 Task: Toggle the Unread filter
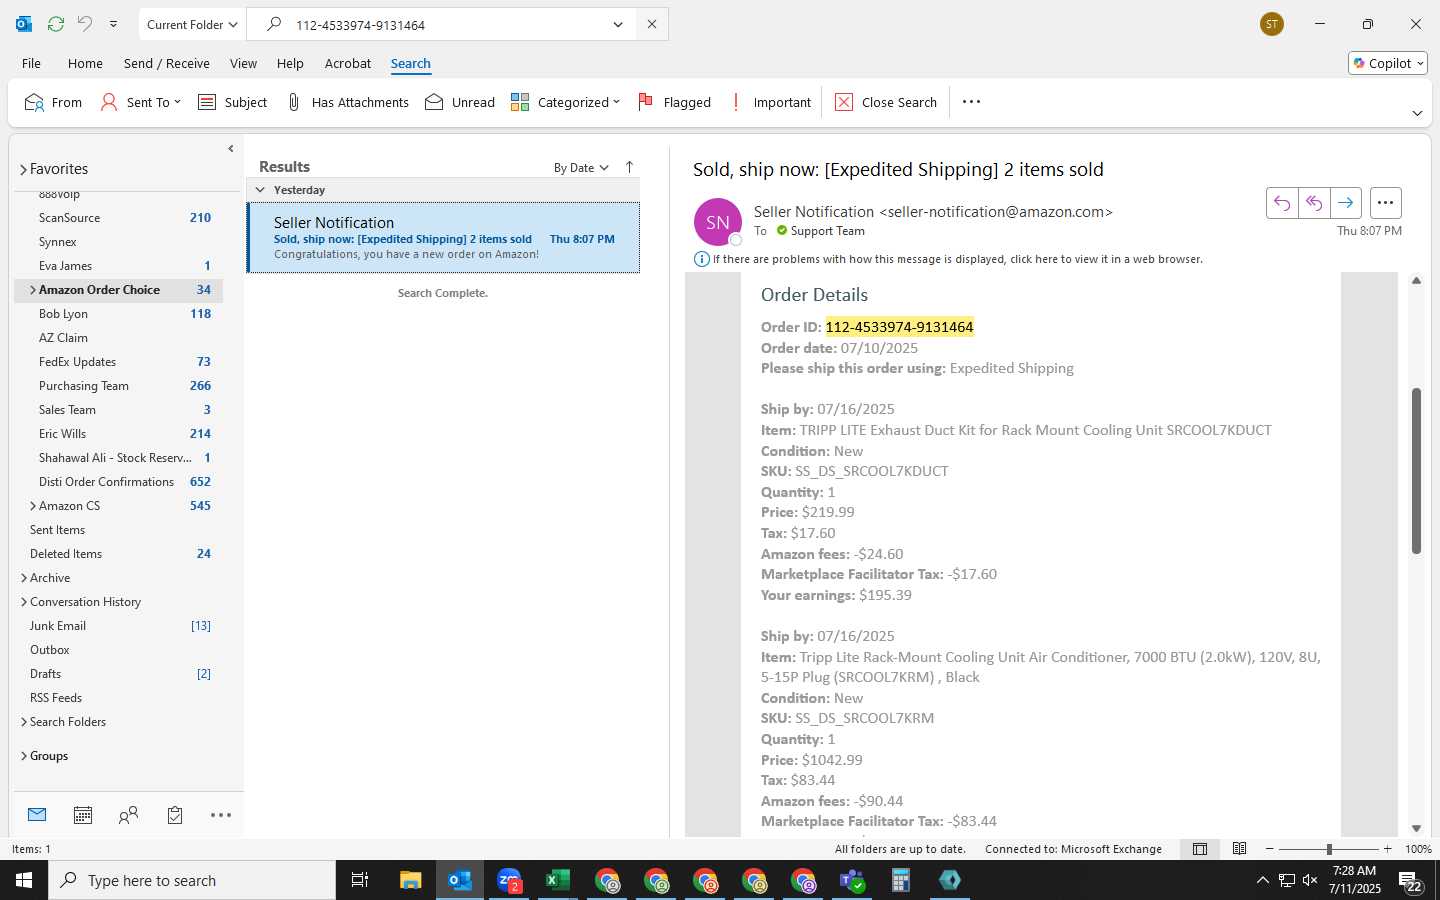[460, 102]
